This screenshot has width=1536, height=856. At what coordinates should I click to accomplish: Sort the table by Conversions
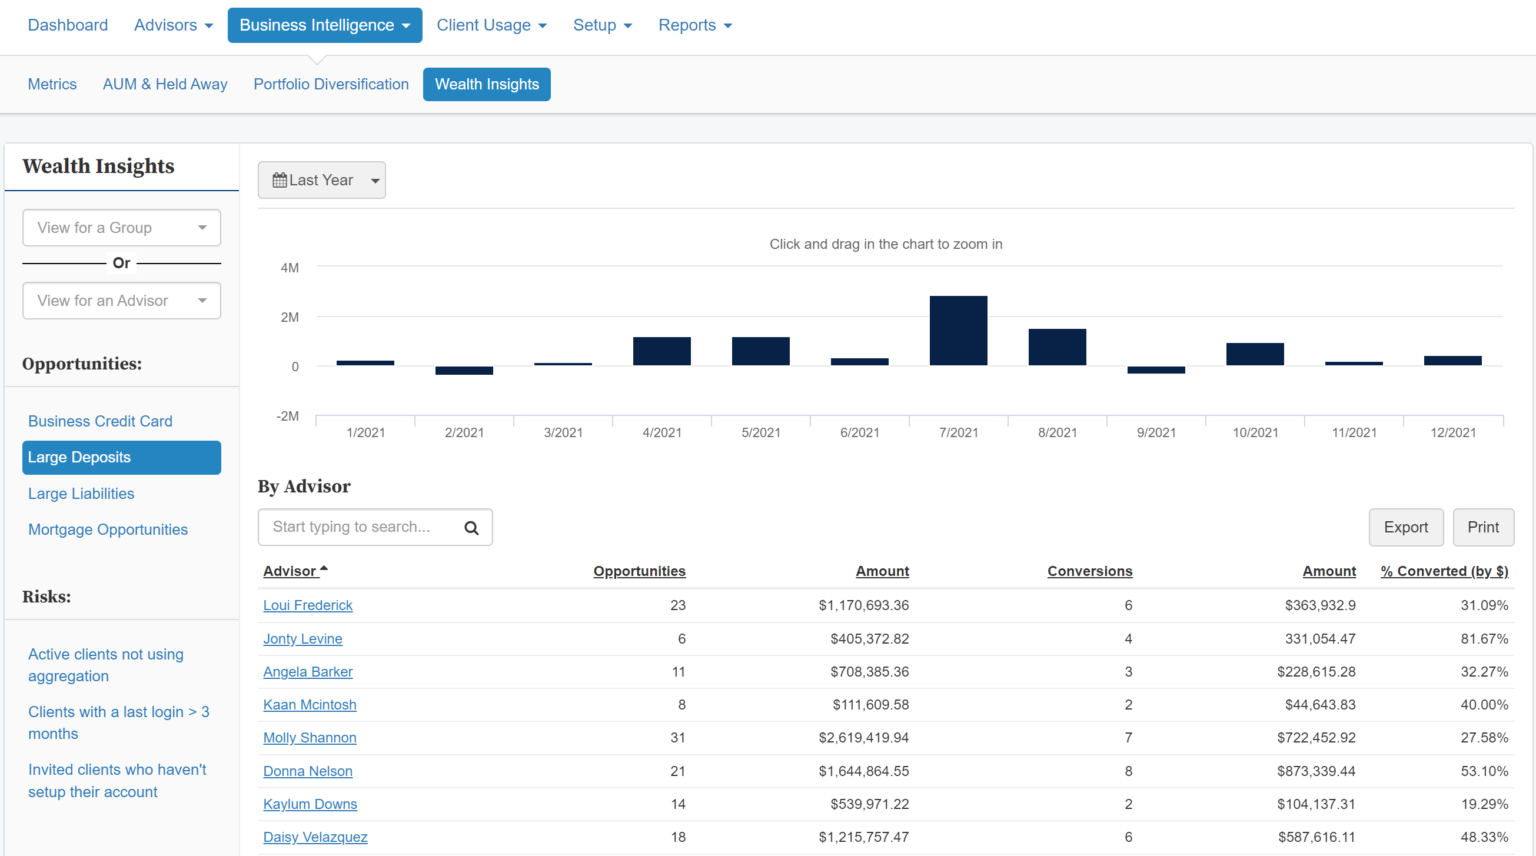point(1089,570)
